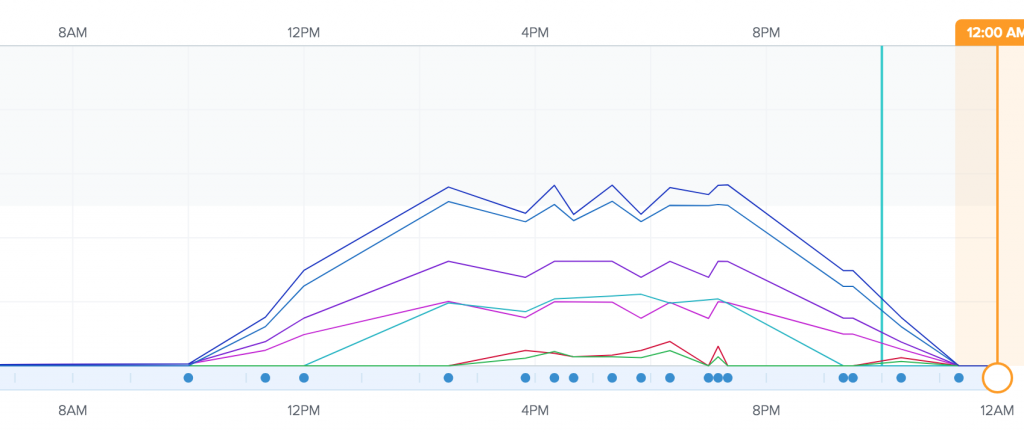Click the 8PM label on top axis
The width and height of the screenshot is (1024, 432).
[x=766, y=32]
